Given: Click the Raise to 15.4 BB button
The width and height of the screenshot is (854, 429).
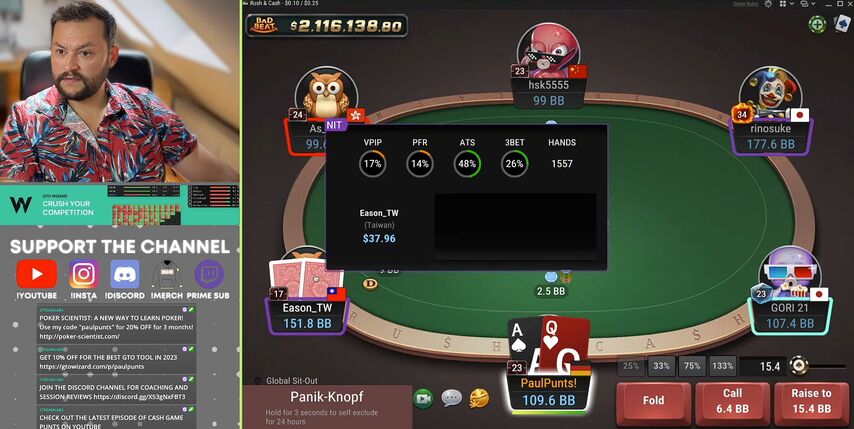Looking at the screenshot, I should tap(812, 401).
